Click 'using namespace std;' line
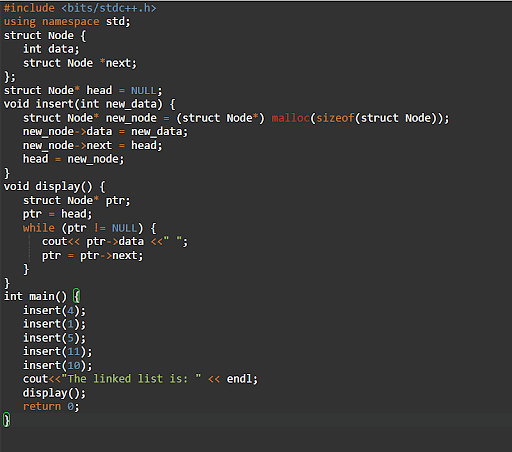 (x=67, y=22)
